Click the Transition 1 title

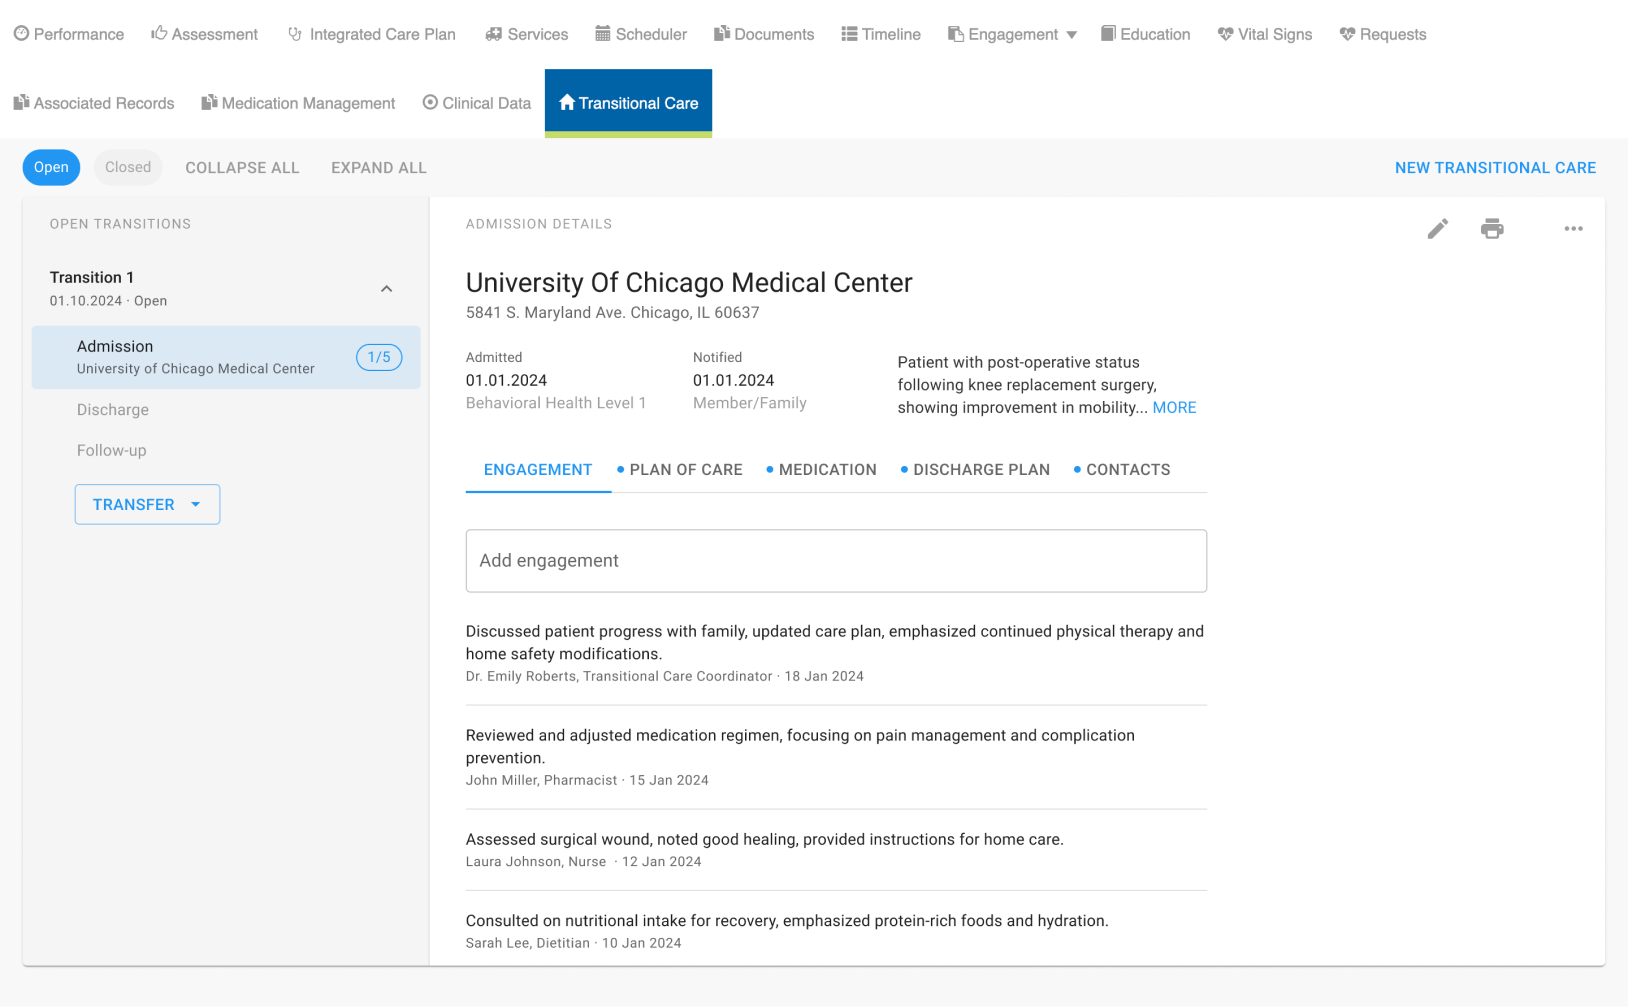tap(92, 277)
